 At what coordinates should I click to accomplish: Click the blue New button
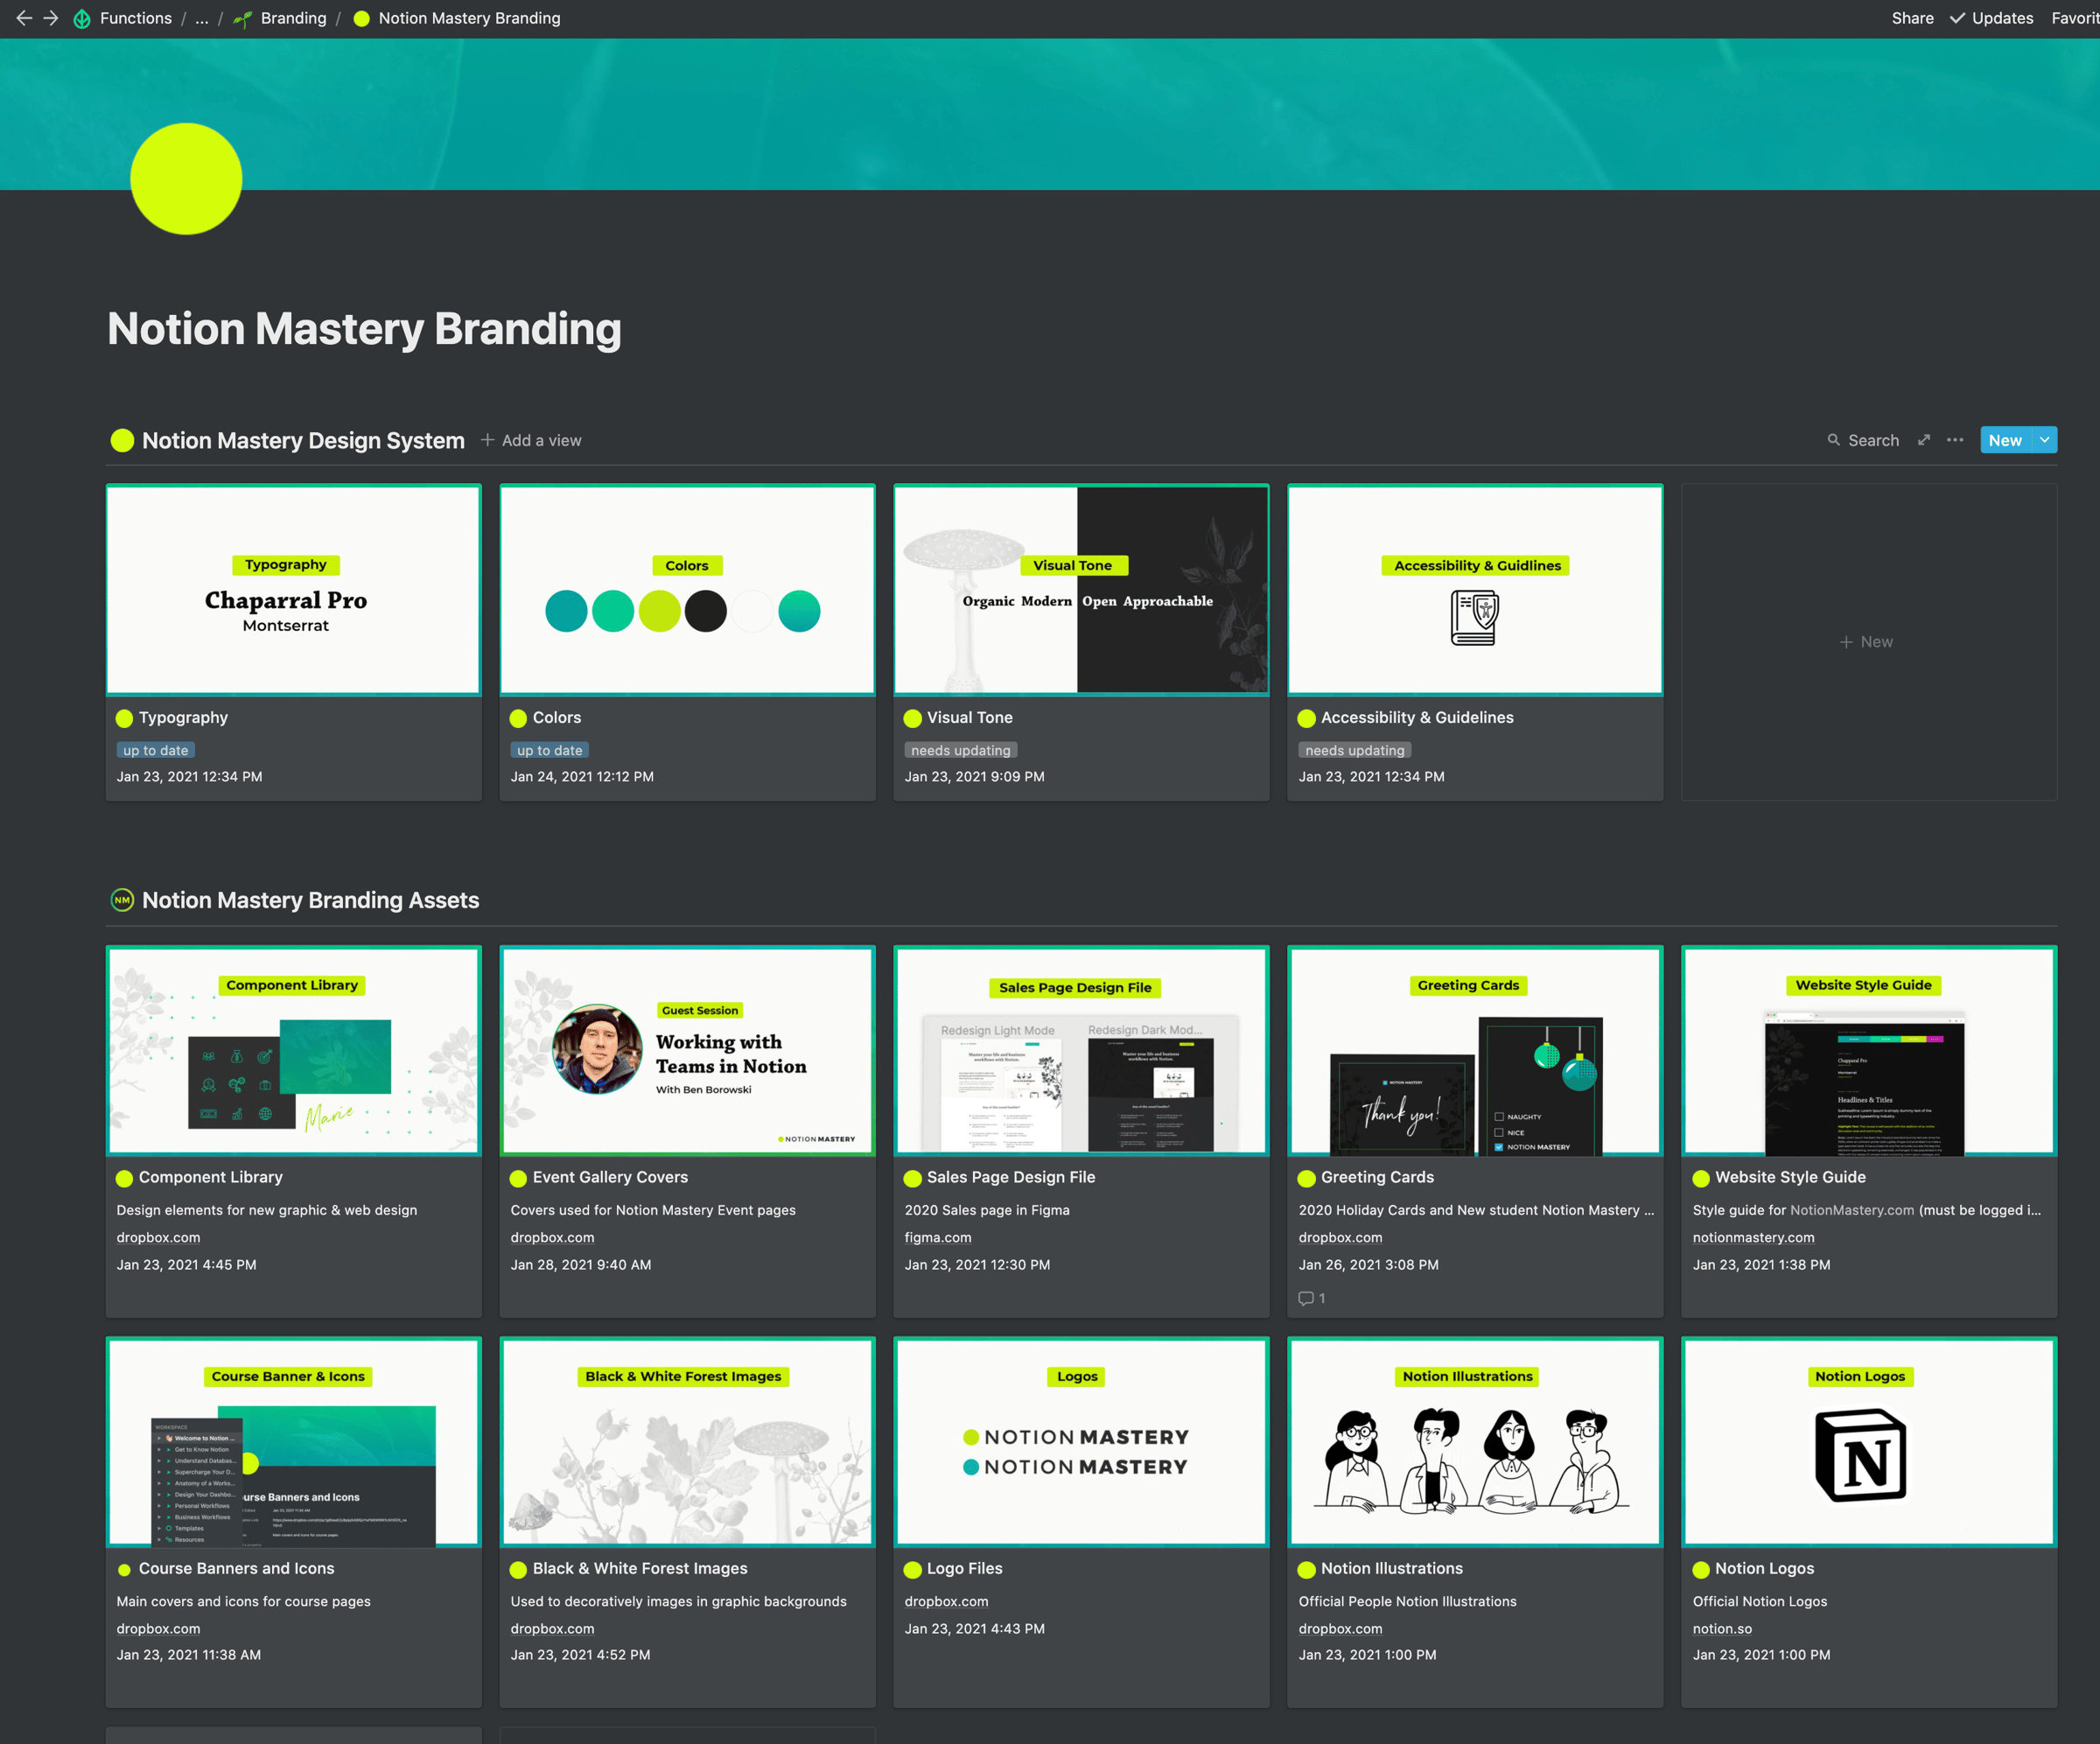pyautogui.click(x=2004, y=440)
